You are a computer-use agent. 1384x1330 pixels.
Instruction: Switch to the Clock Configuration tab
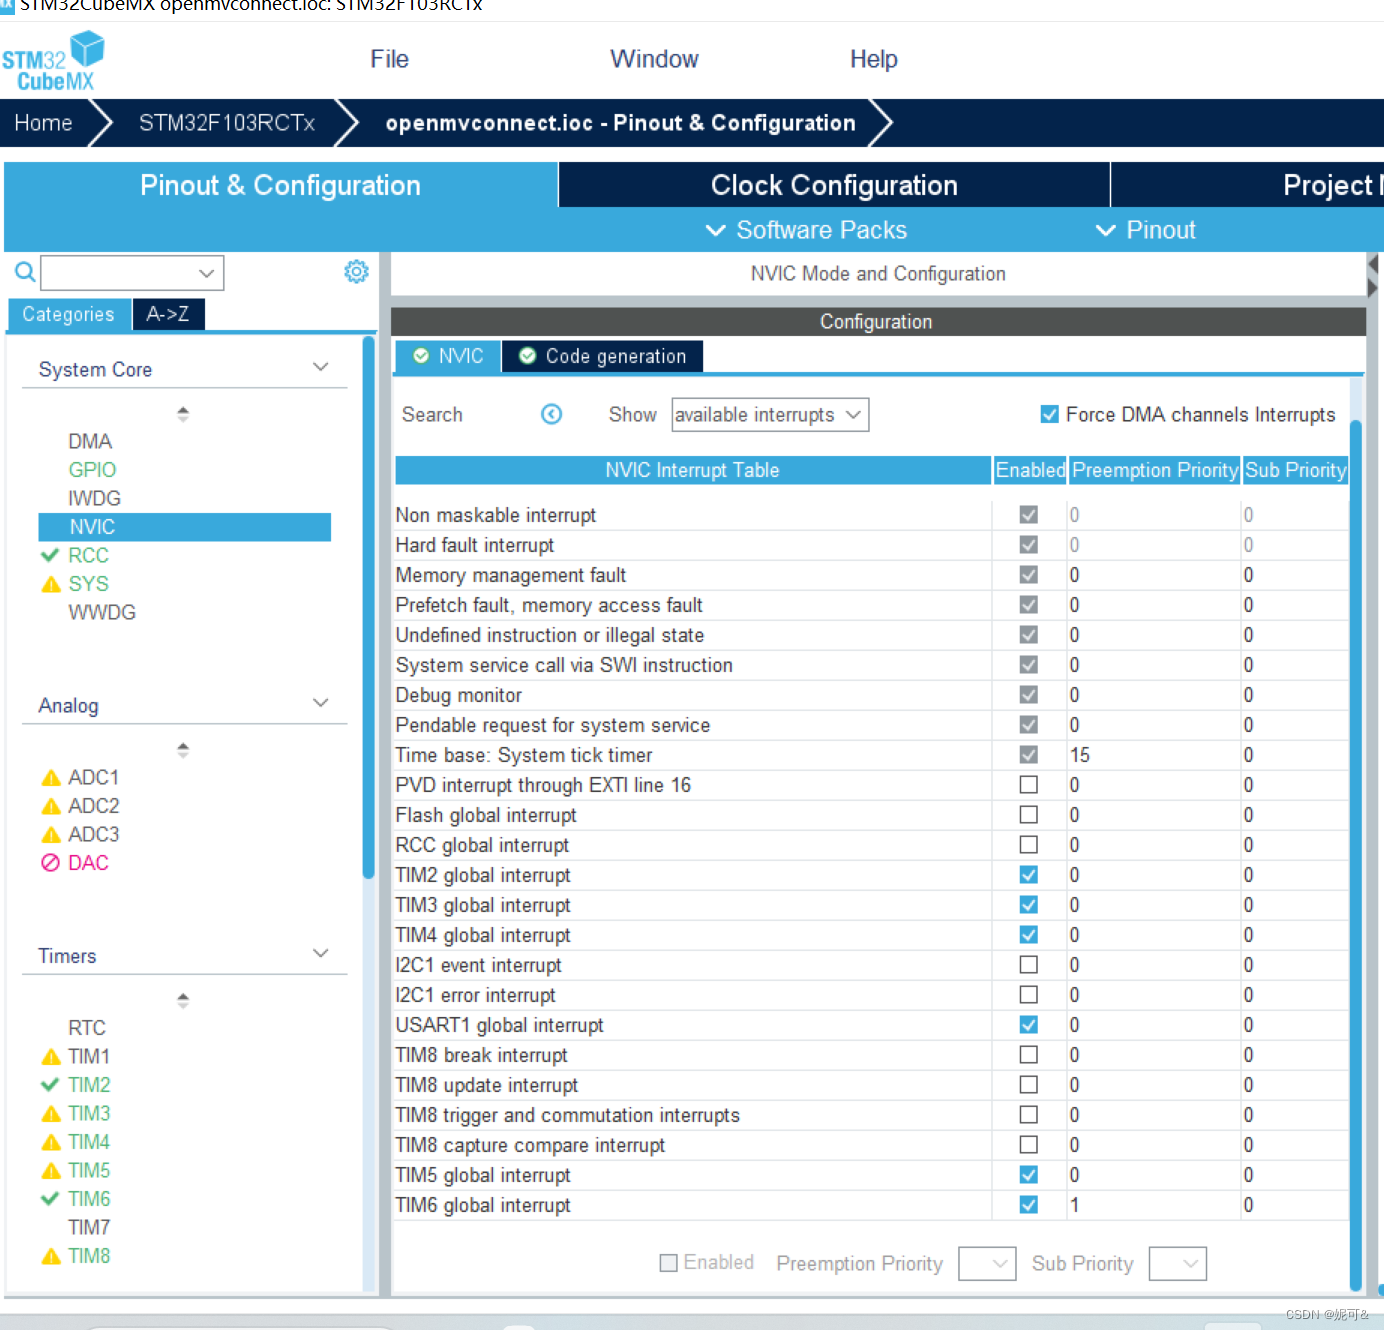tap(834, 185)
